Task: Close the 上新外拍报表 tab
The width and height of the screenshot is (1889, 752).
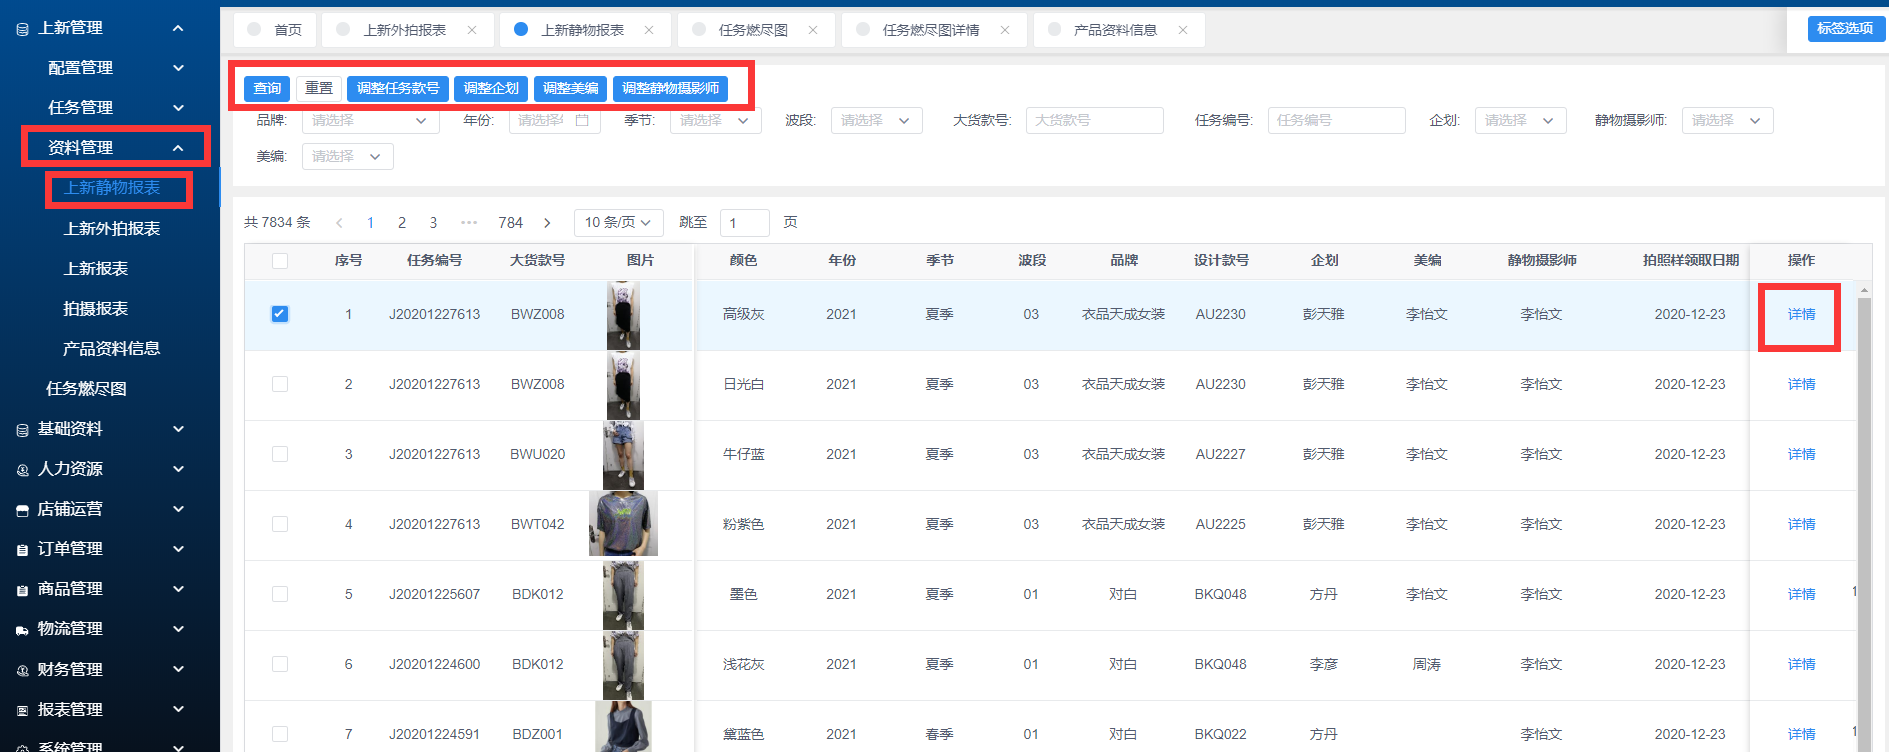Action: 472,30
